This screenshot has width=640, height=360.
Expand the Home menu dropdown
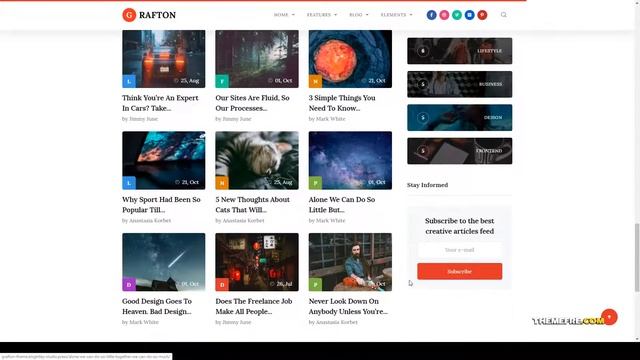284,15
